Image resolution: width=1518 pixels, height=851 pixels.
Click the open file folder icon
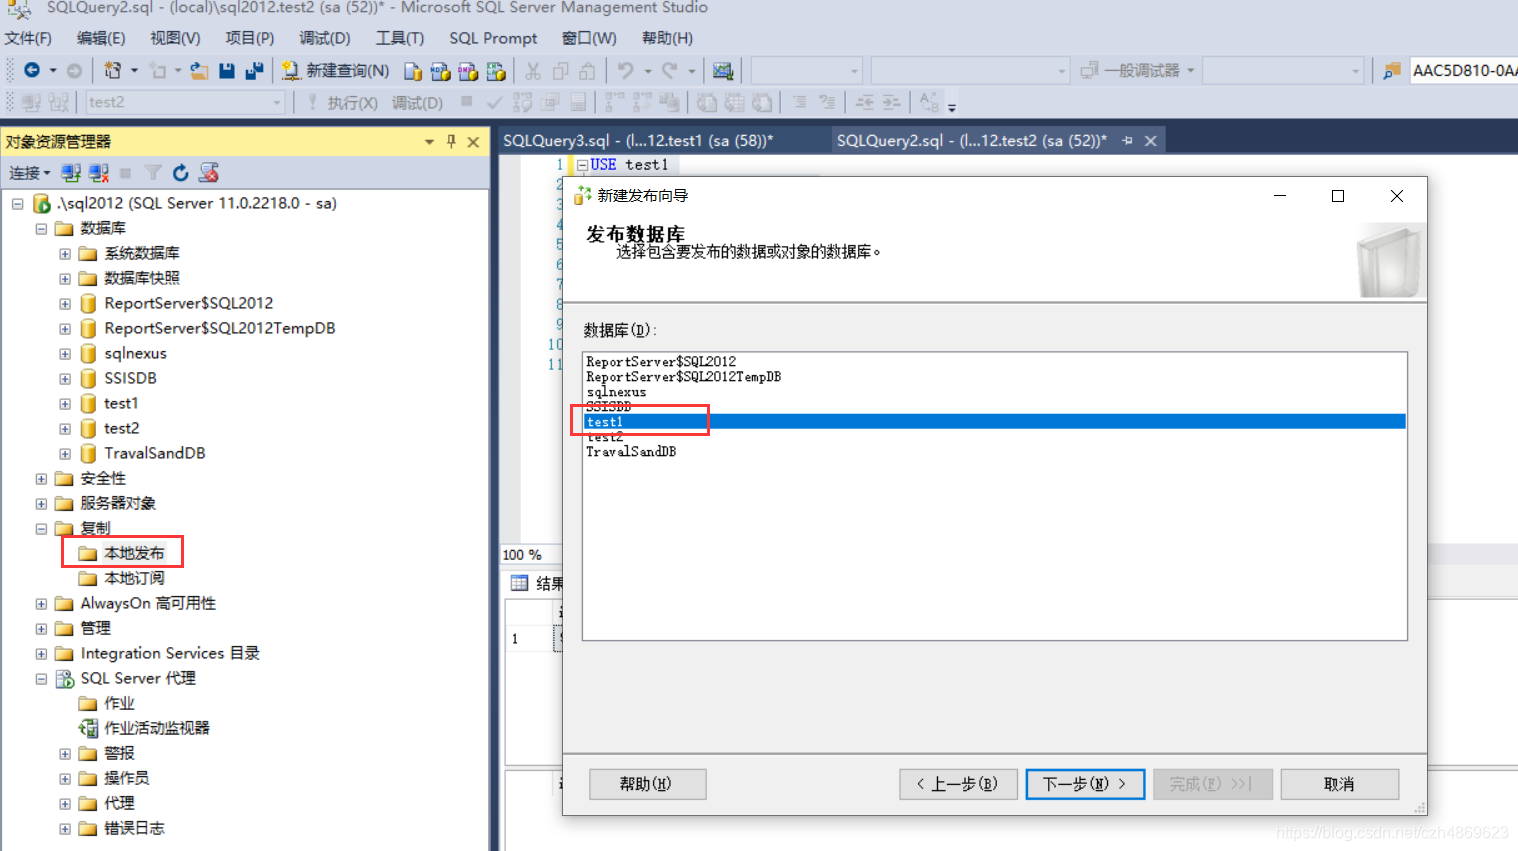[x=200, y=70]
